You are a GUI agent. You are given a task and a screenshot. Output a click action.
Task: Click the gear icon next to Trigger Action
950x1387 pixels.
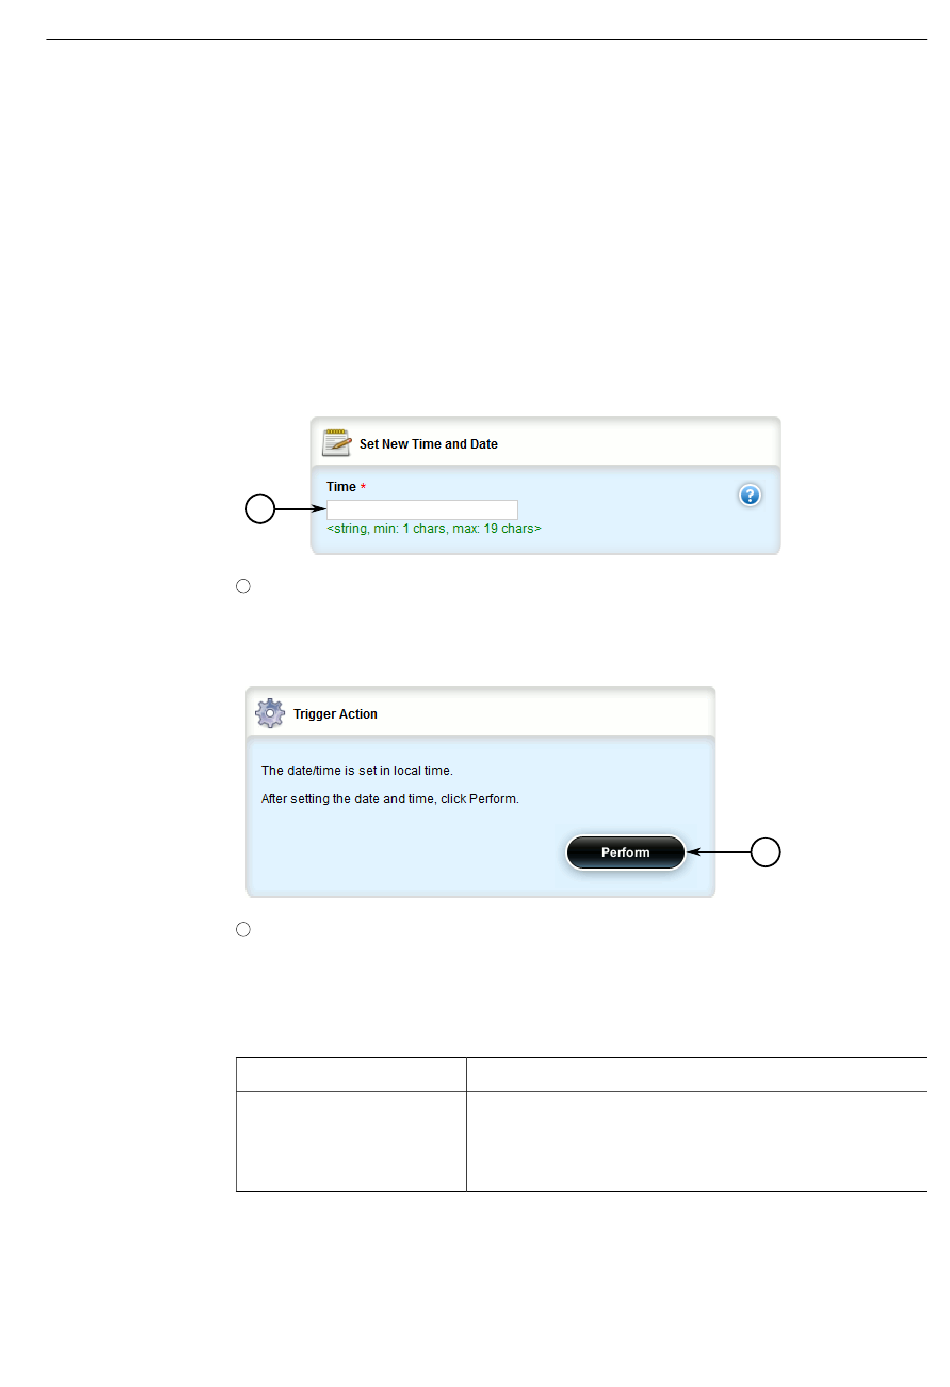(270, 713)
